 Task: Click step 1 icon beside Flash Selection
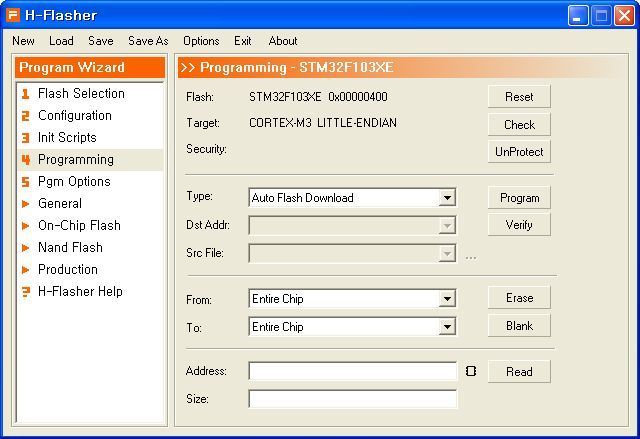pos(25,94)
